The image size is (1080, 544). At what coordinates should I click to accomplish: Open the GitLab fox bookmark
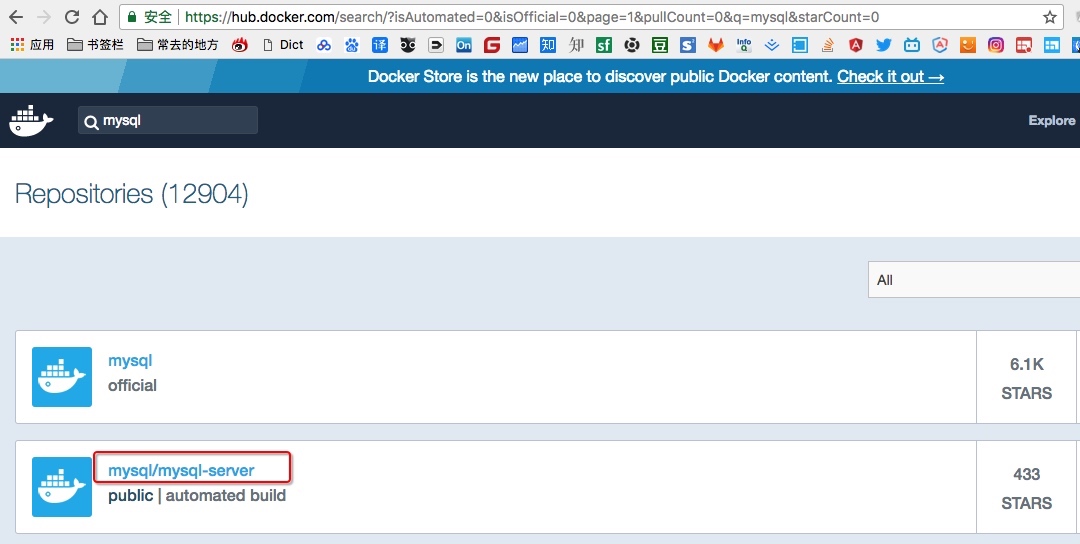point(716,45)
